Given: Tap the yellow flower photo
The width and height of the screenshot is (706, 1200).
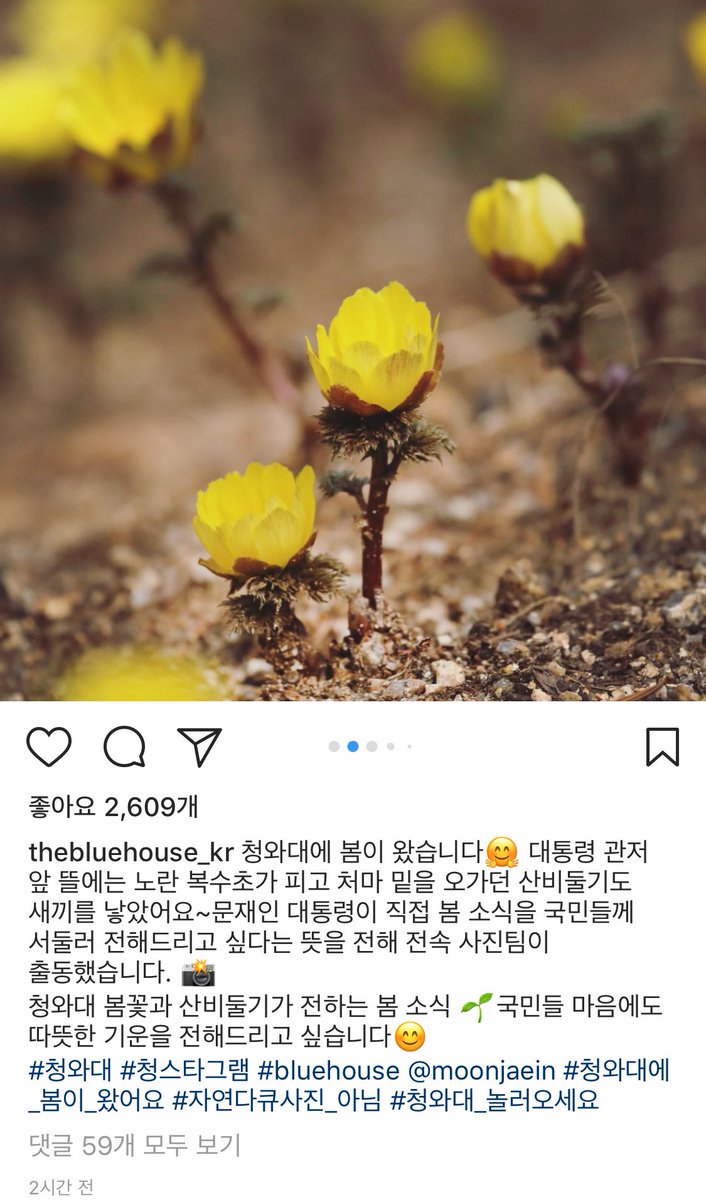Looking at the screenshot, I should [353, 350].
